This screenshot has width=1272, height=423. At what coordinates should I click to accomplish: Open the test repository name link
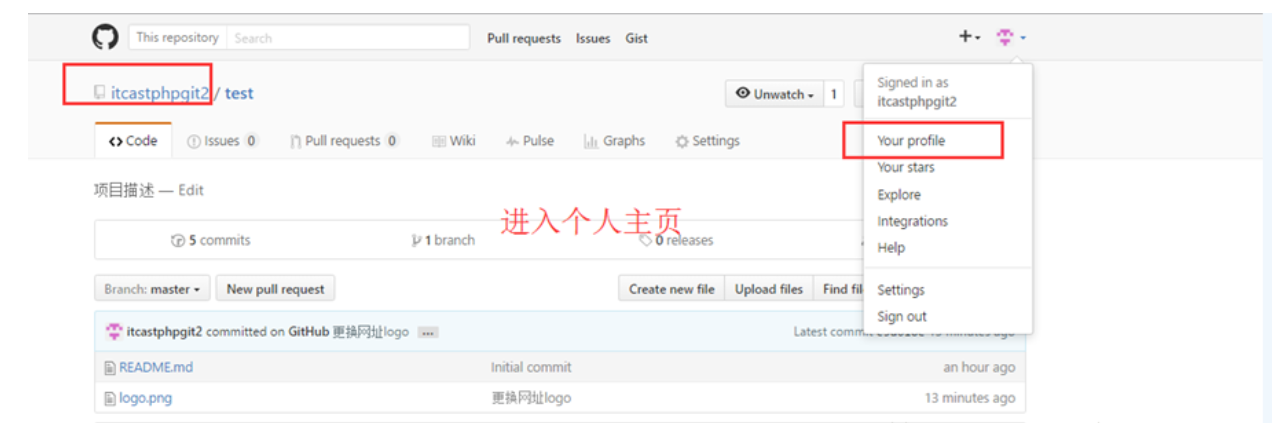(239, 93)
